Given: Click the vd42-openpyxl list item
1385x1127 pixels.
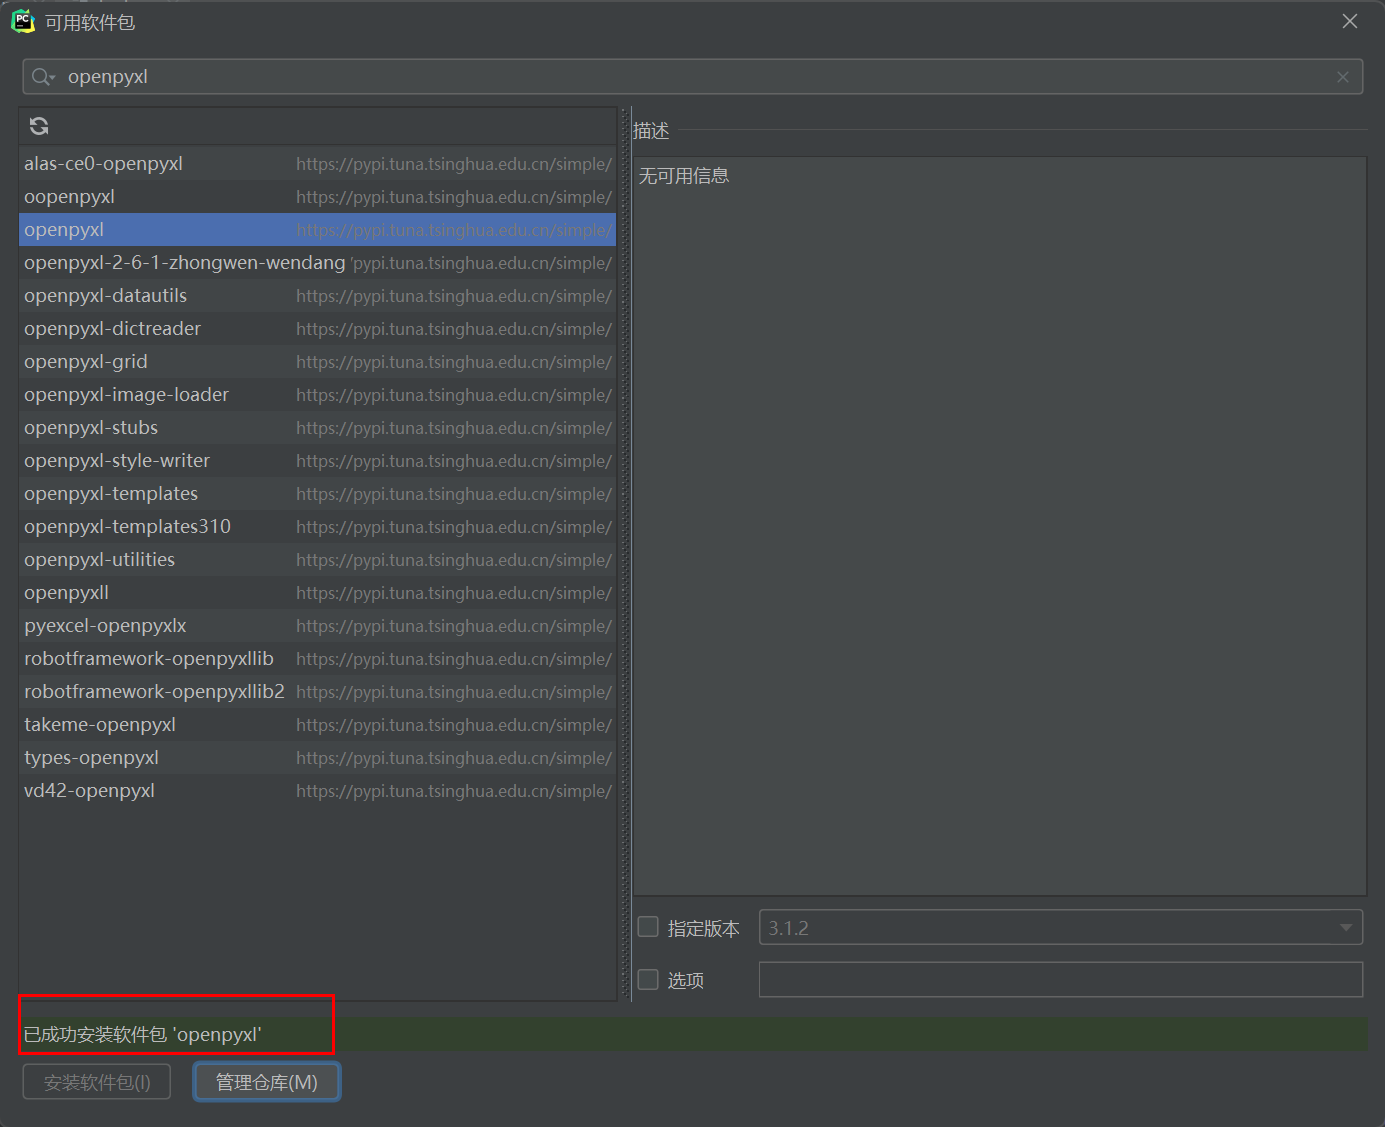Looking at the screenshot, I should pyautogui.click(x=89, y=791).
